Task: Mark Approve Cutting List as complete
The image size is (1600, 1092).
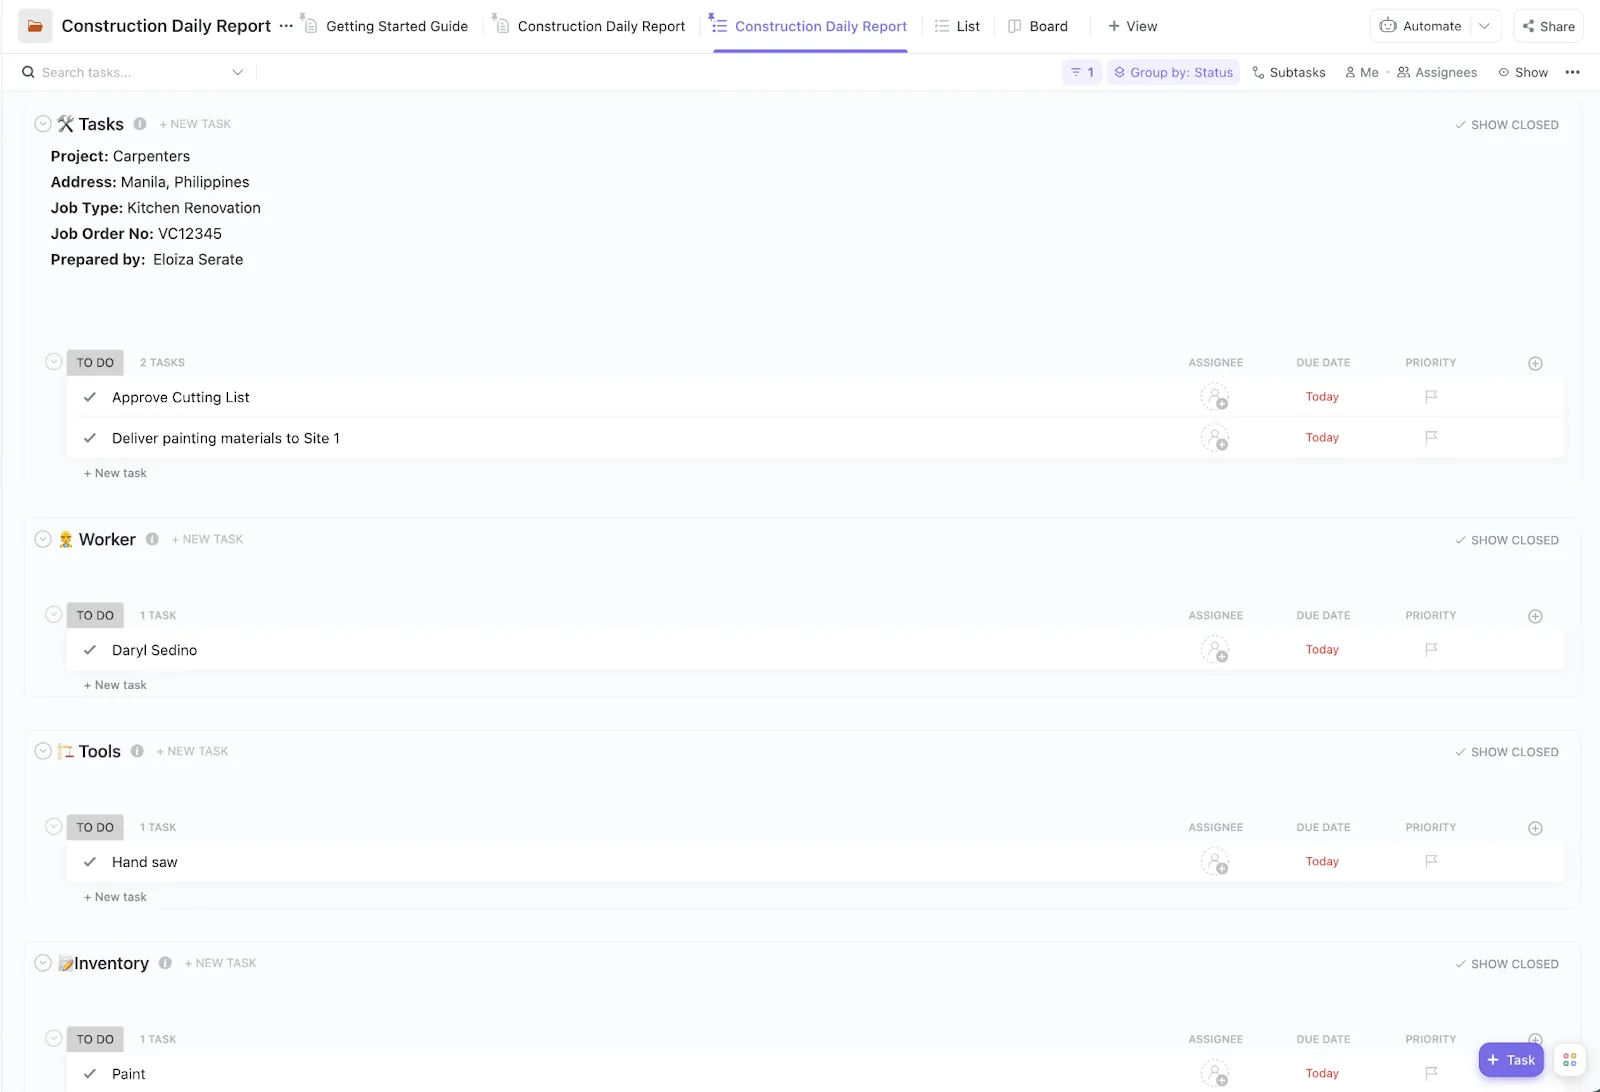Action: (90, 397)
